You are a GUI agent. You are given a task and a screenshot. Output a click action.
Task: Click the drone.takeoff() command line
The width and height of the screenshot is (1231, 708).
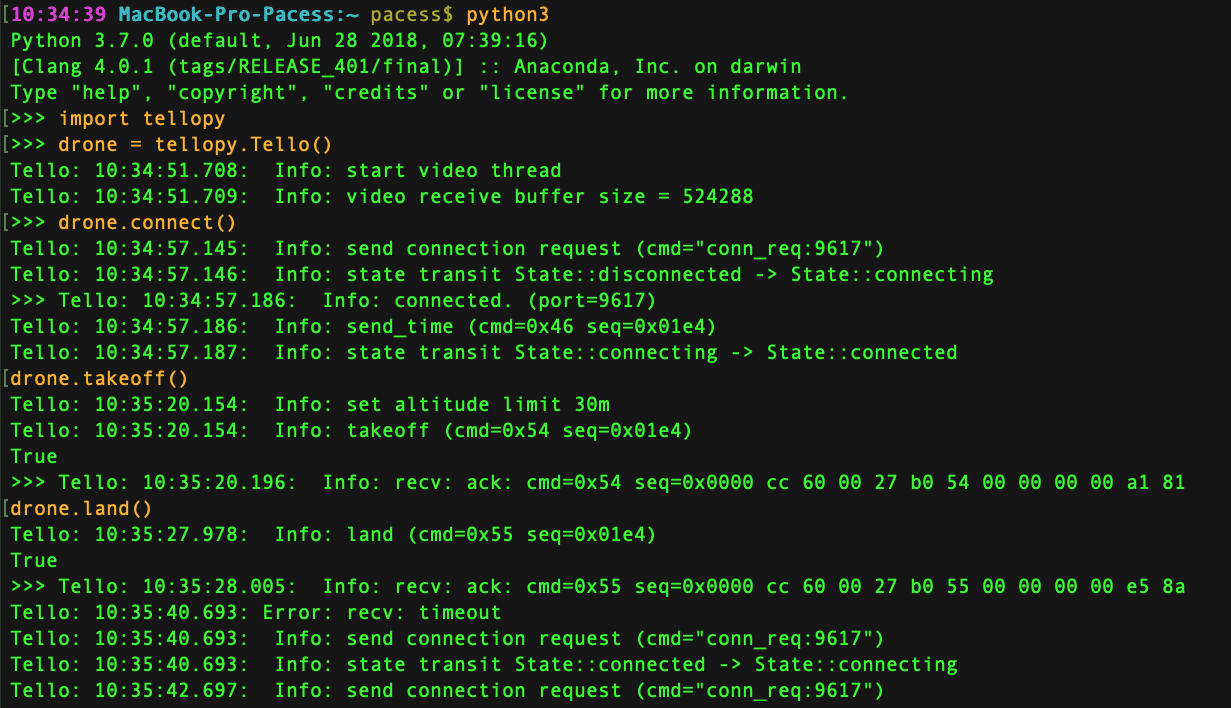tap(99, 379)
